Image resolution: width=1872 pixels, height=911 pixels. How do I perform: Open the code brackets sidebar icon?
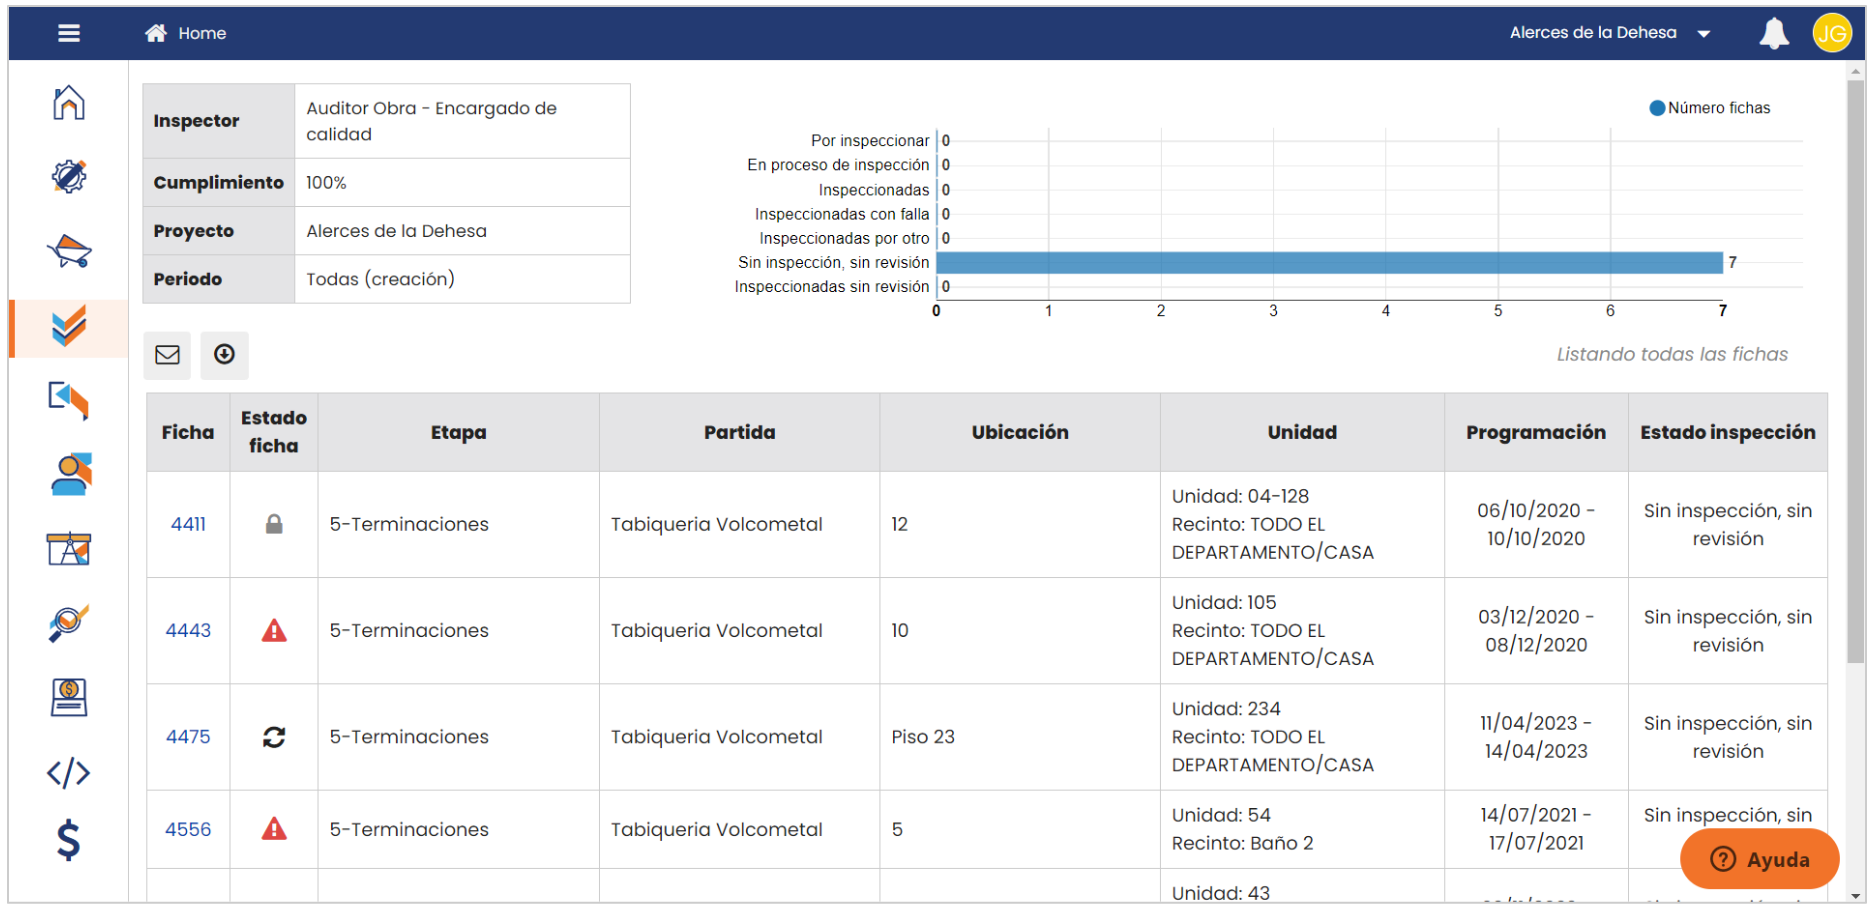[69, 773]
